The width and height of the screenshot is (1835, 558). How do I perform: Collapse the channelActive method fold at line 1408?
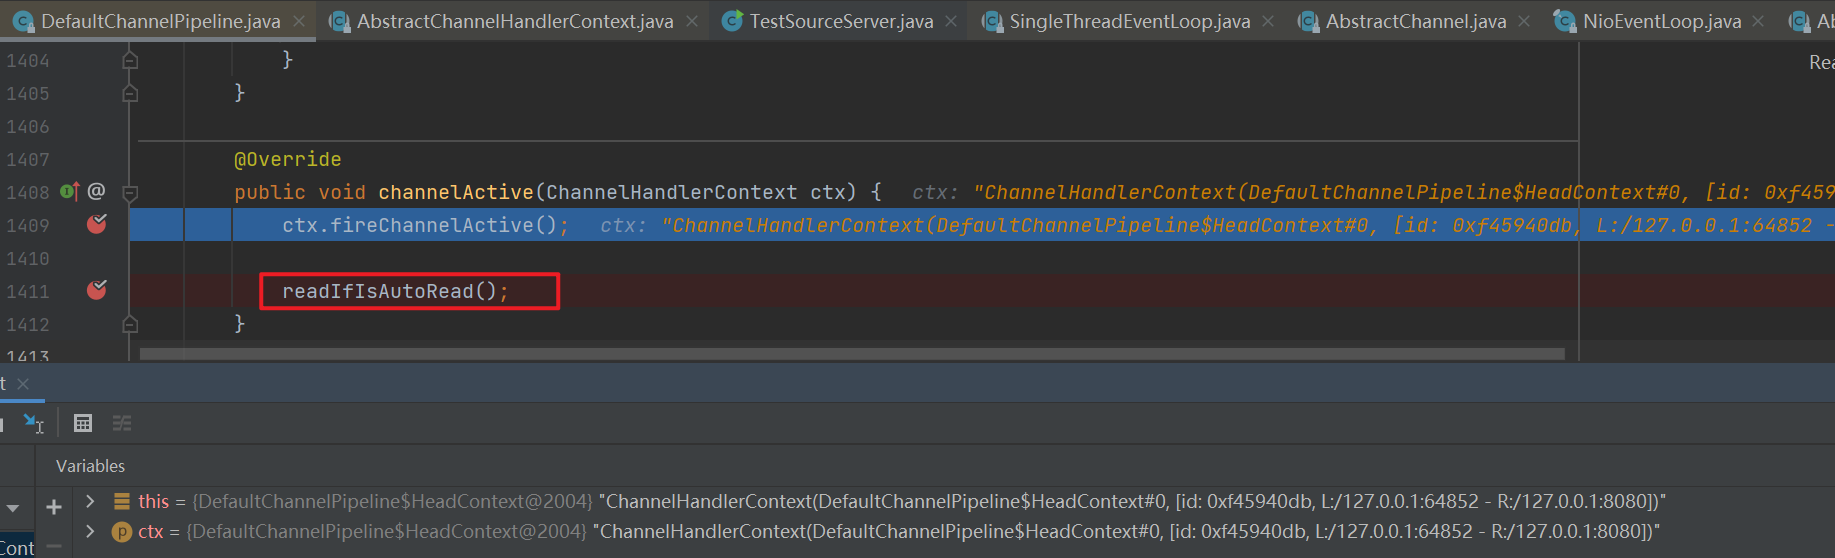coord(130,192)
